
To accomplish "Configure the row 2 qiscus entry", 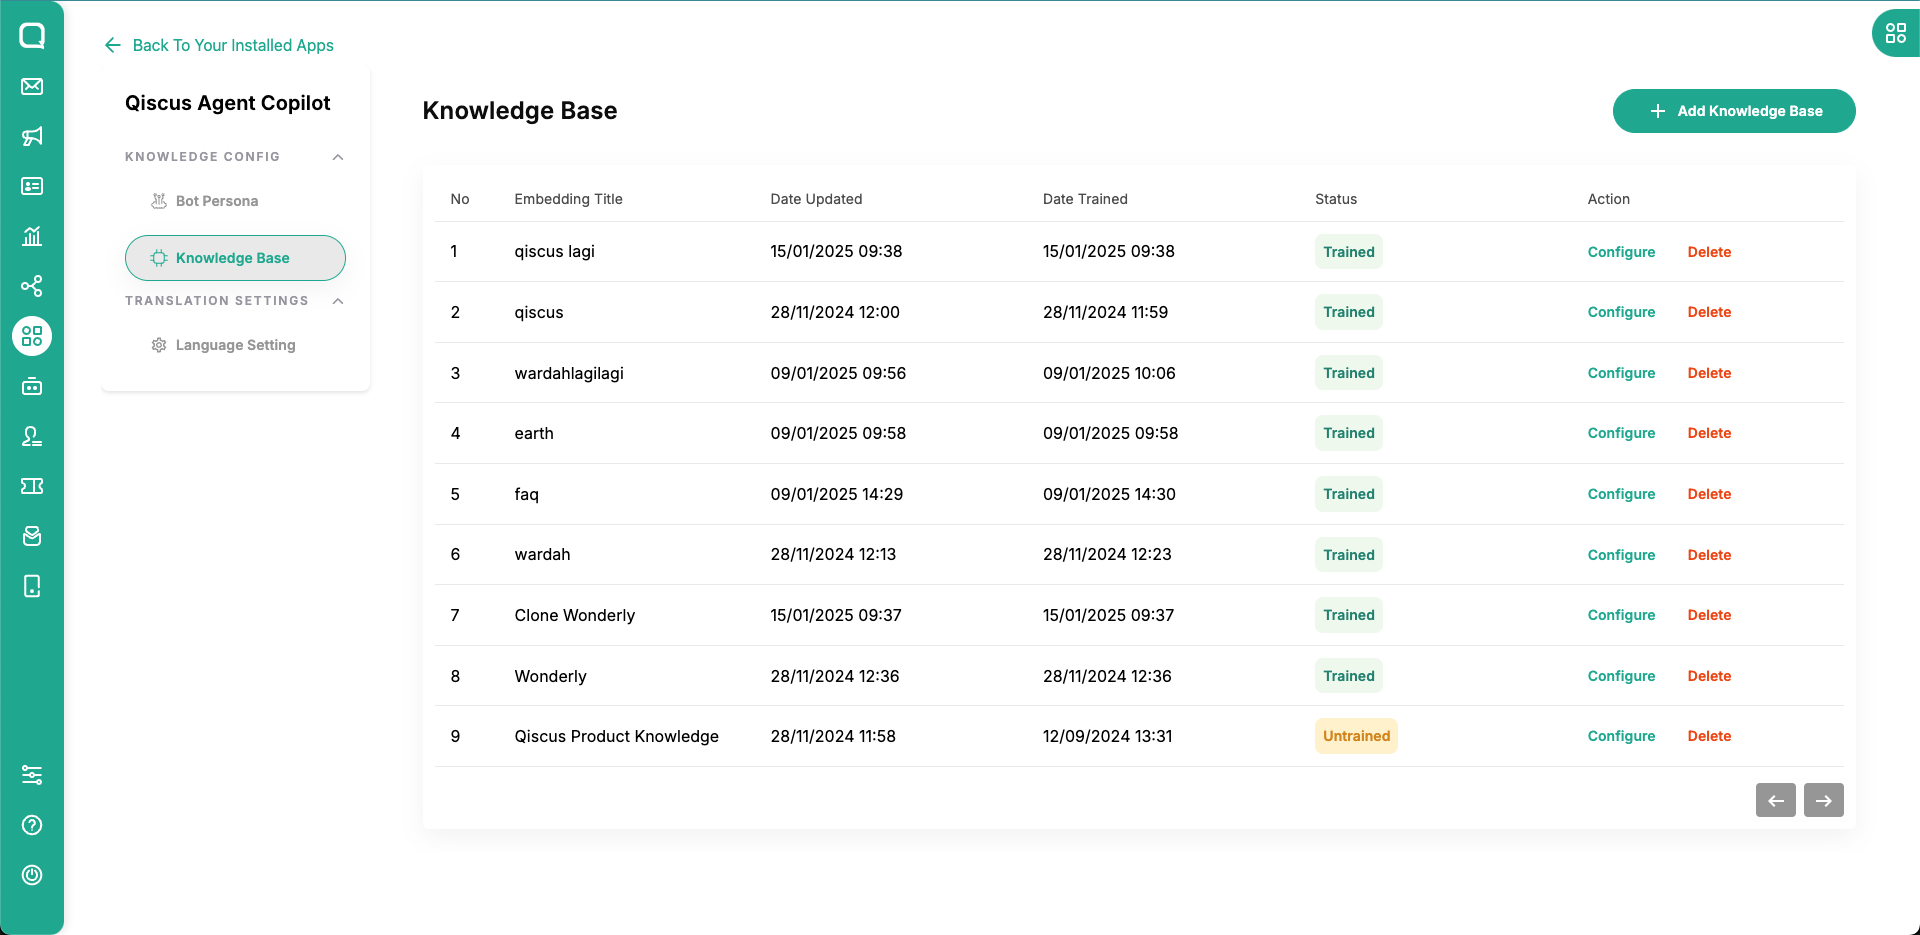I will point(1621,312).
